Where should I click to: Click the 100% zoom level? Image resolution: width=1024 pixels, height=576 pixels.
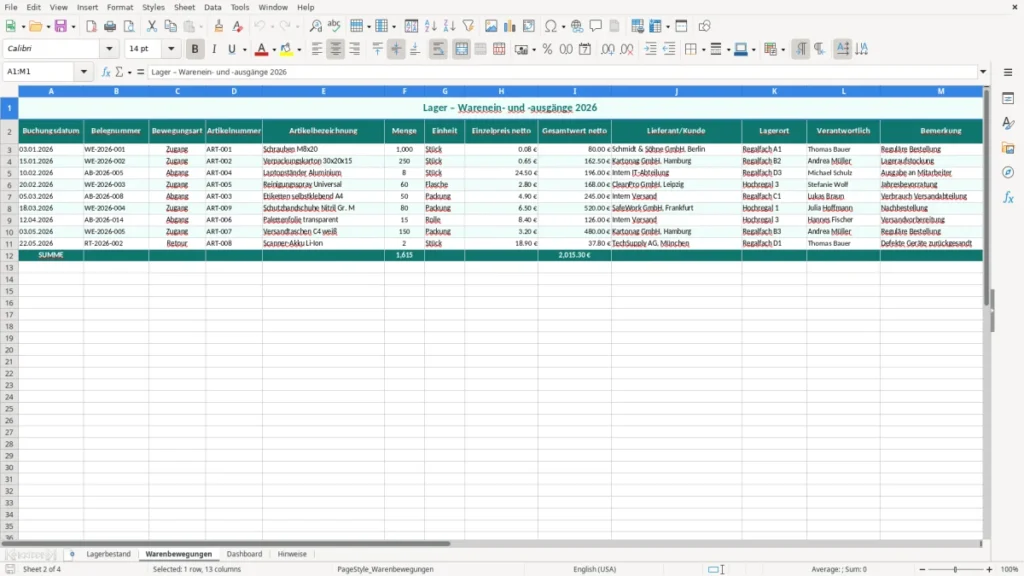1010,569
